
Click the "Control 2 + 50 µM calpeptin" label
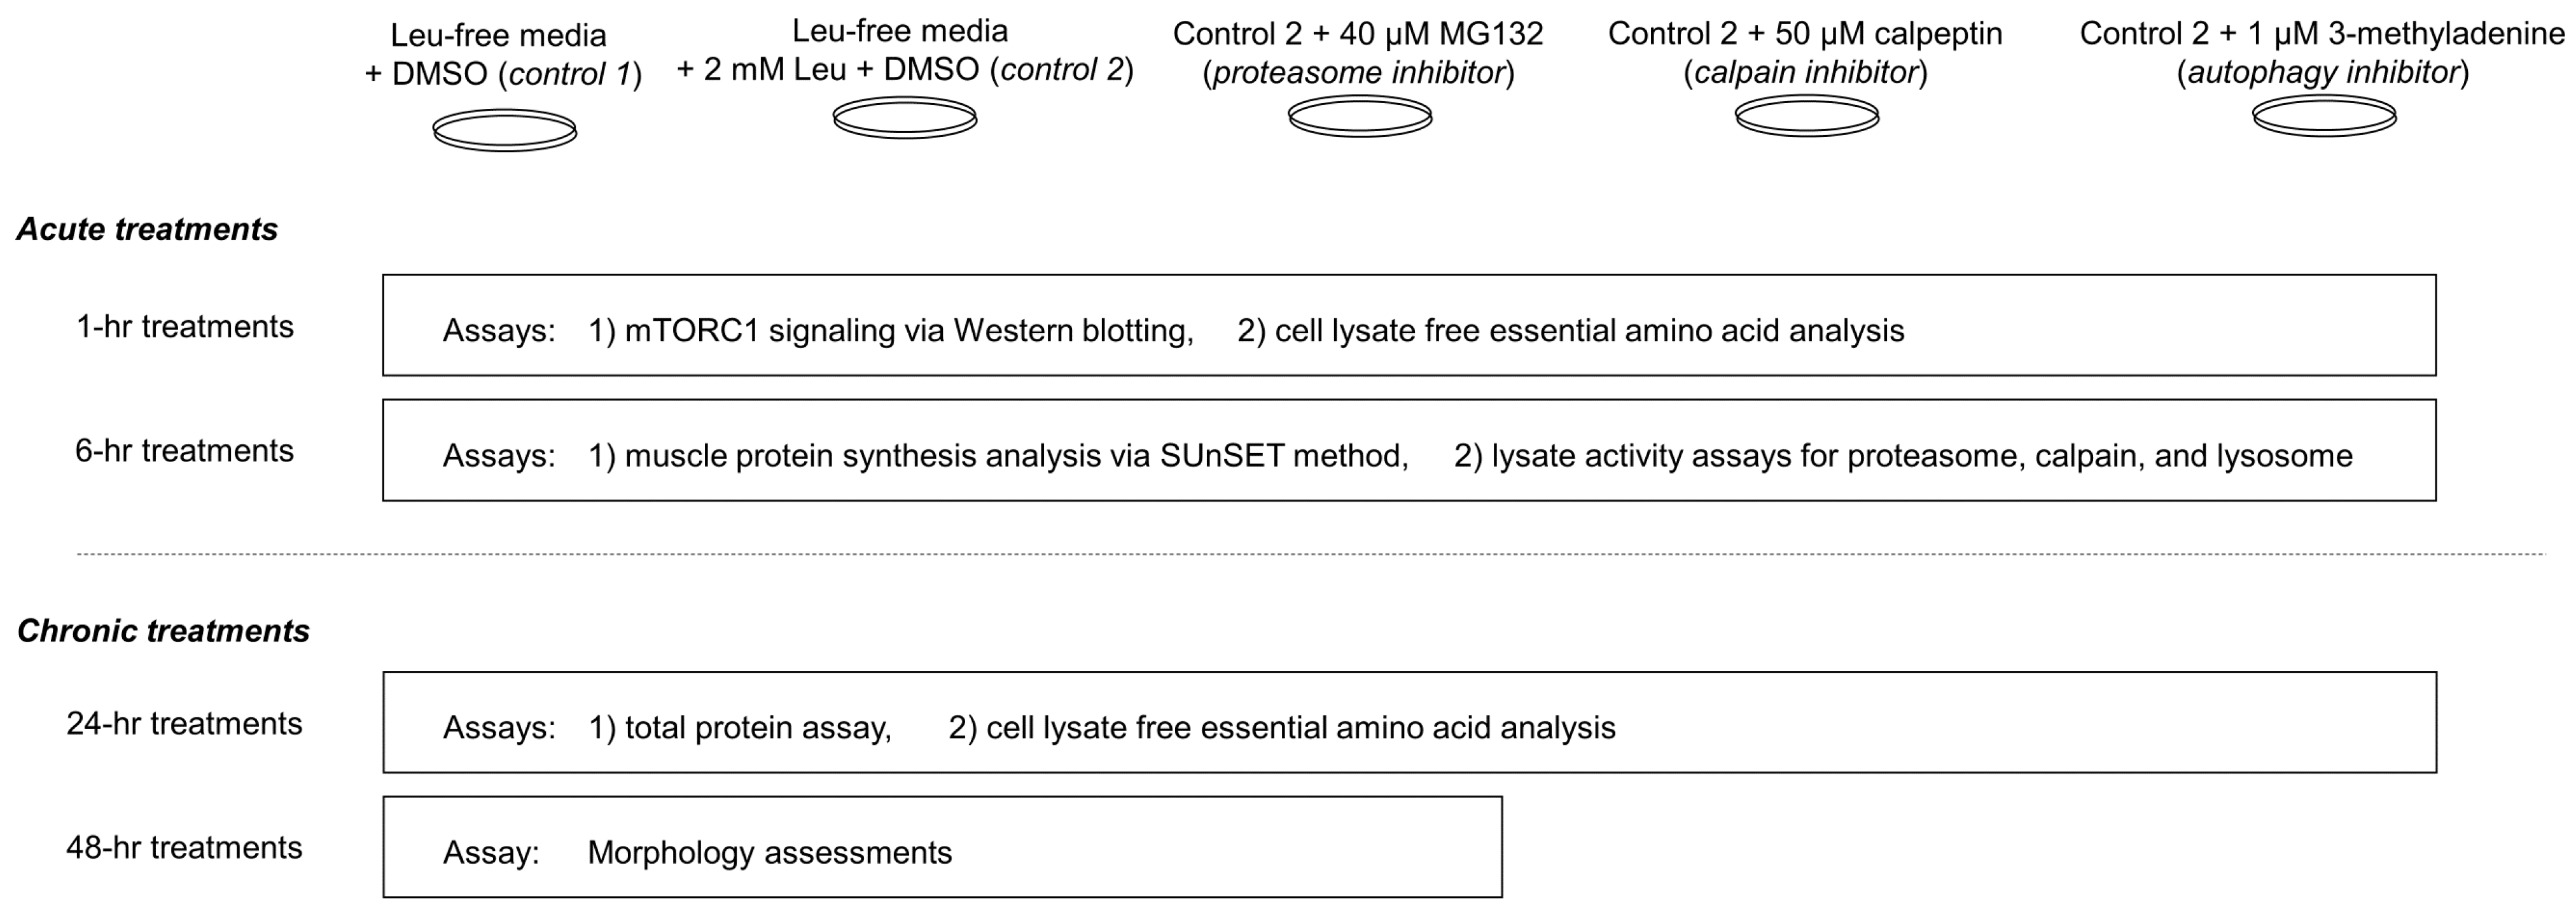(x=1805, y=34)
